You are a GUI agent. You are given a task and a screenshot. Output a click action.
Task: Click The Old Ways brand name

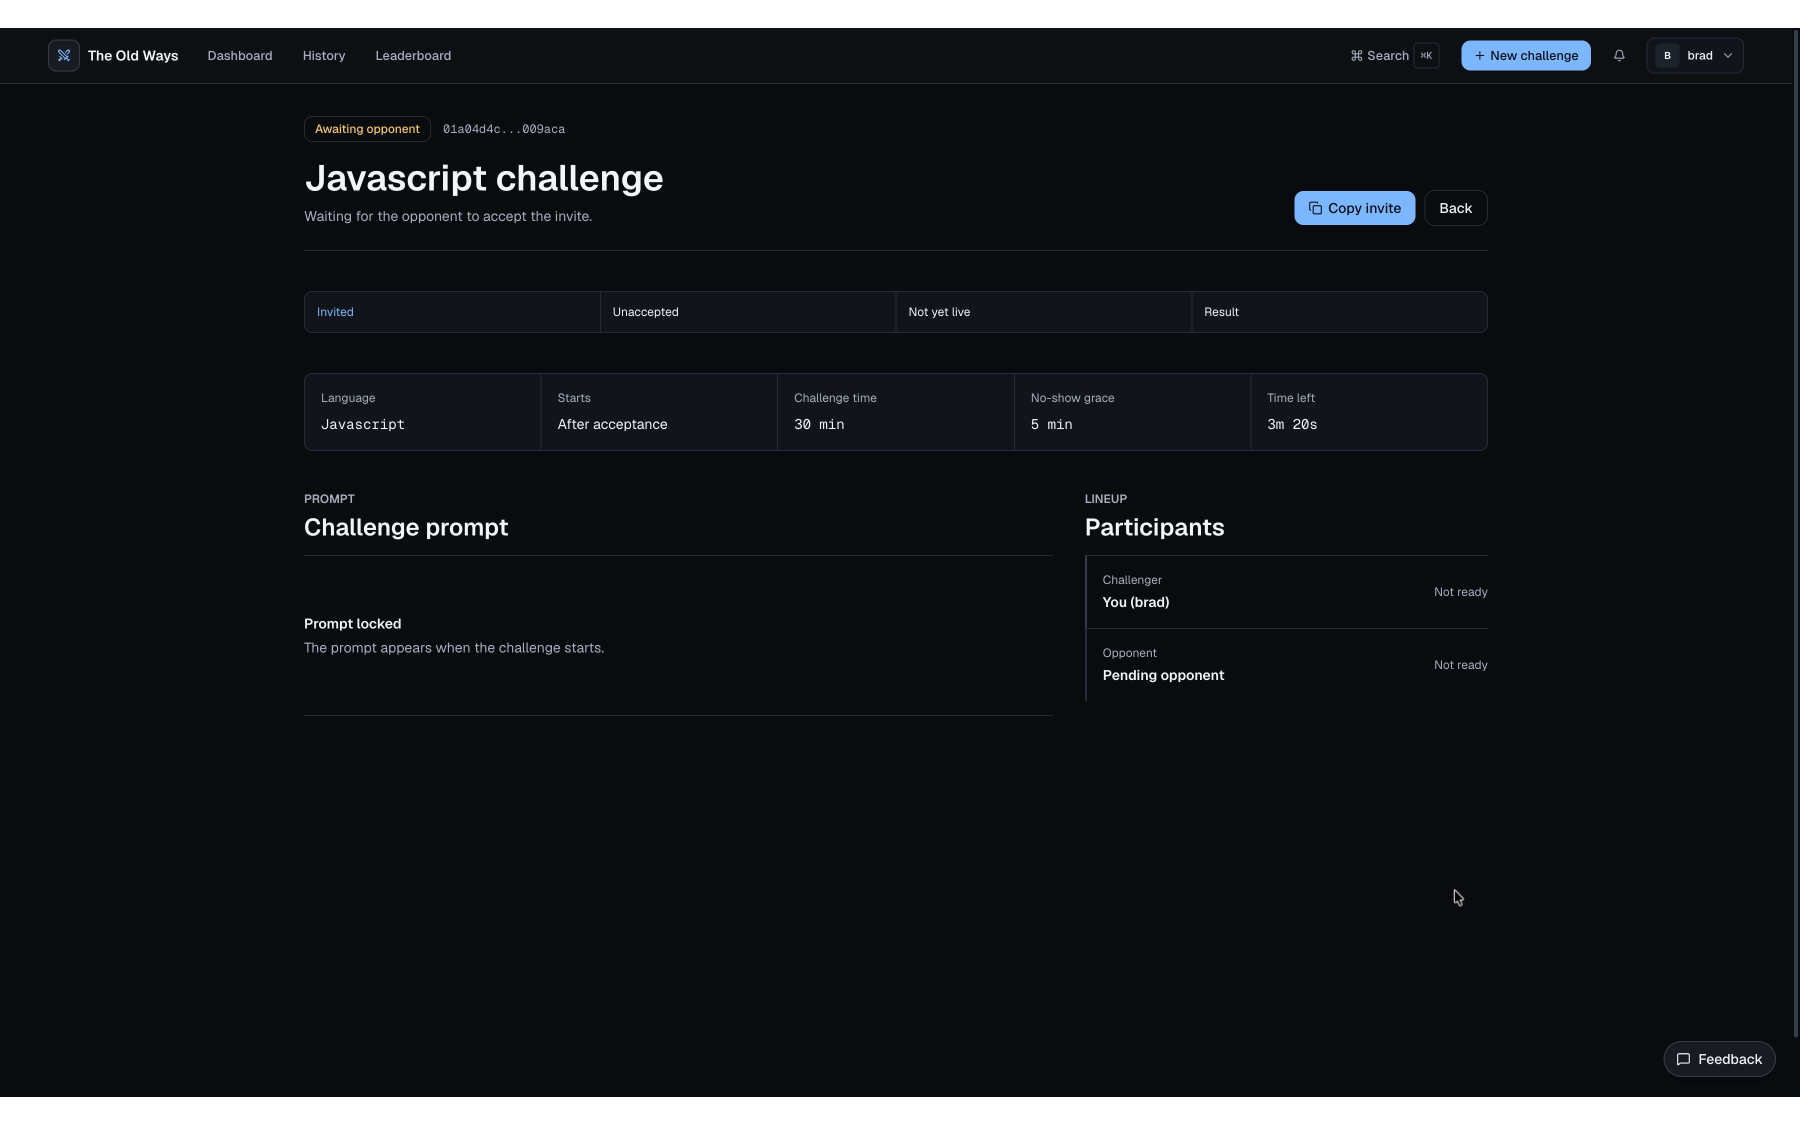(133, 56)
